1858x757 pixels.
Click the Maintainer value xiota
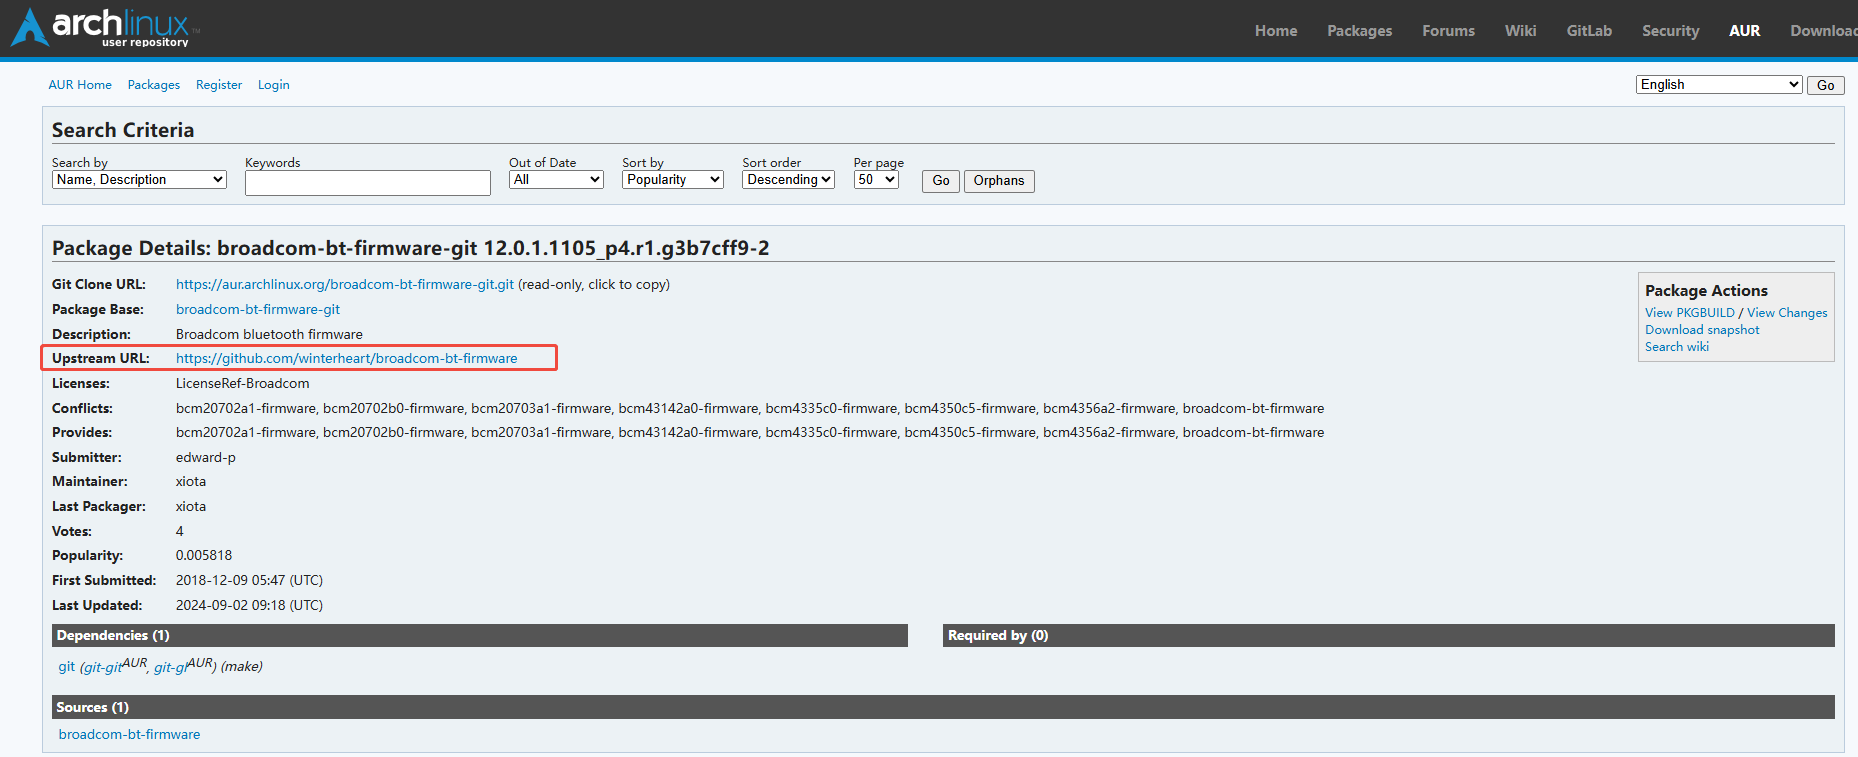coord(191,482)
